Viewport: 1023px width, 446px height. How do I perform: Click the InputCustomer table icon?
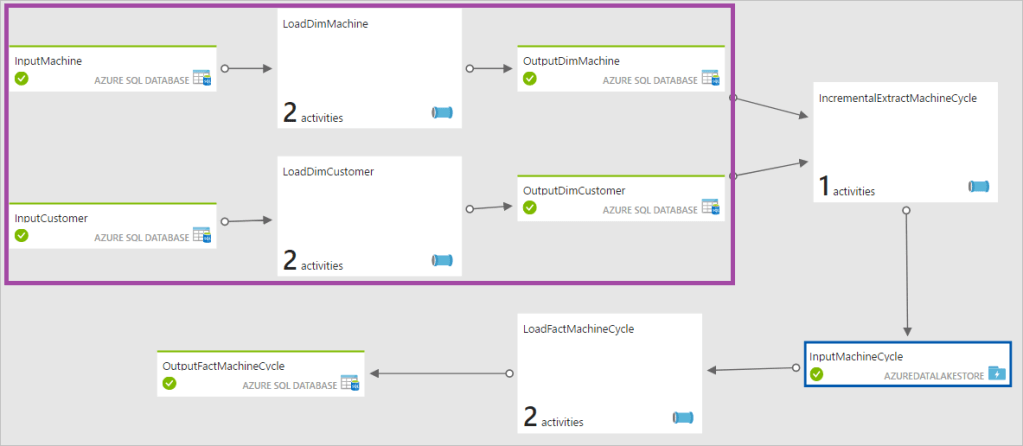pyautogui.click(x=201, y=236)
